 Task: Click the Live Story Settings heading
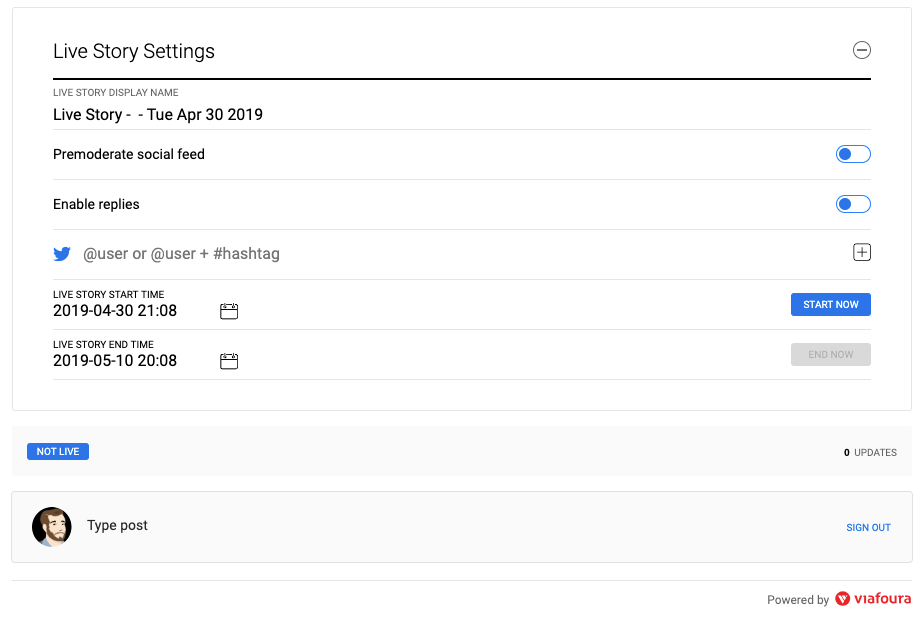[x=134, y=52]
